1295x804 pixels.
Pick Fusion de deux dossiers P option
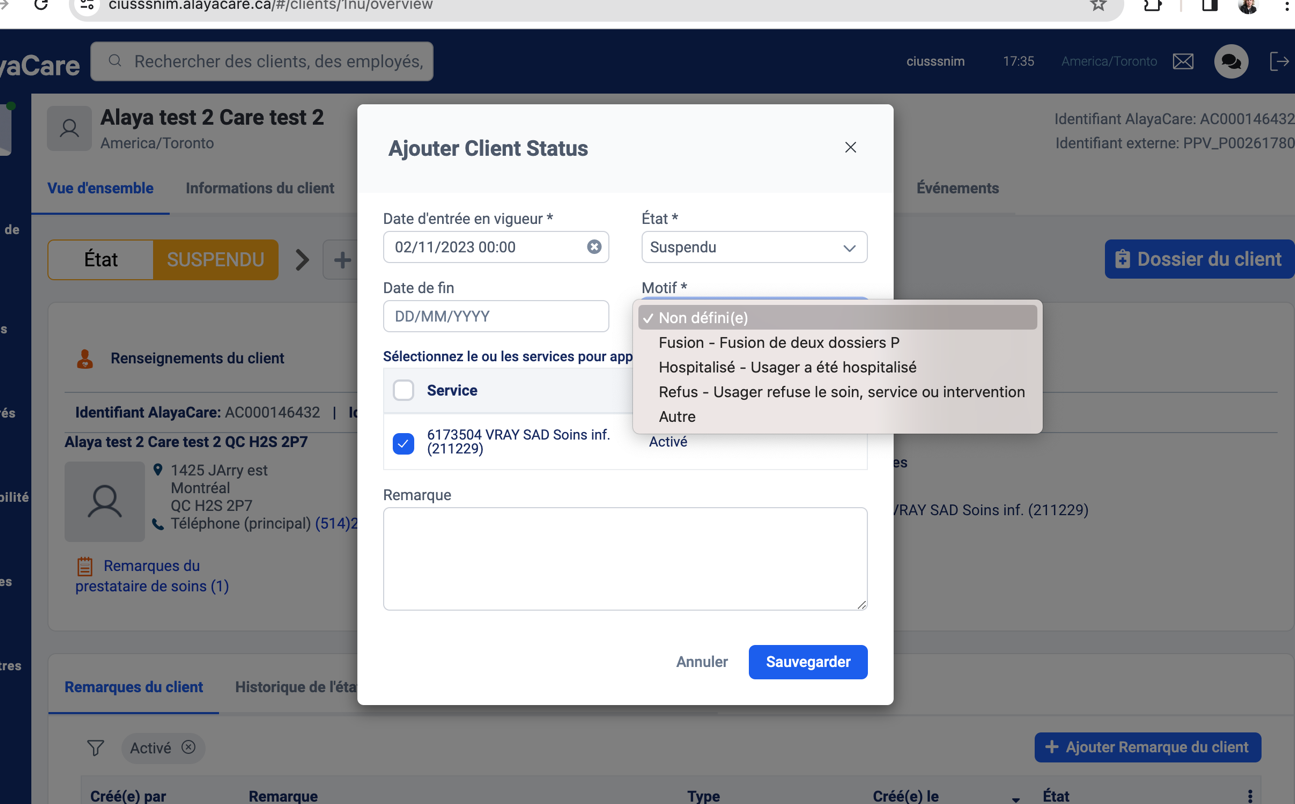[778, 343]
